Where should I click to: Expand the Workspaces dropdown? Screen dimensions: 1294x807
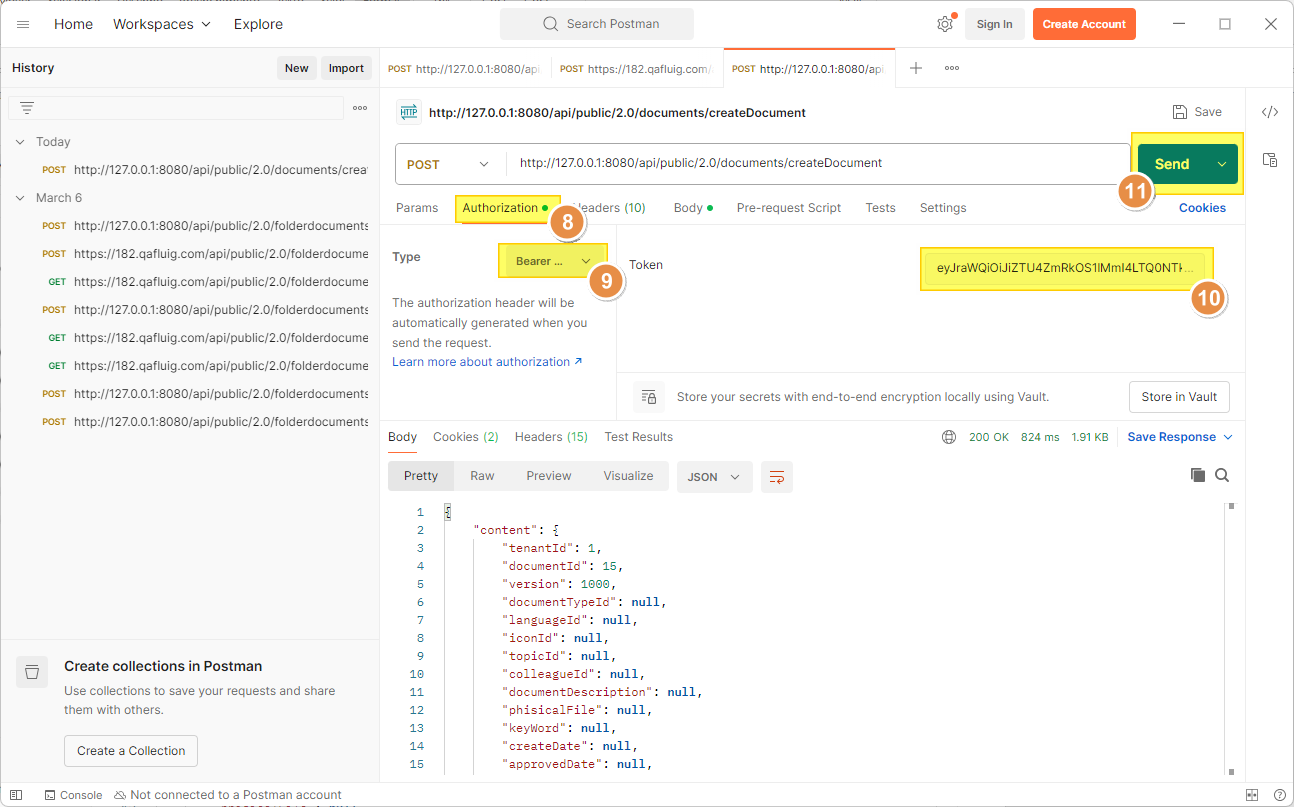tap(162, 24)
